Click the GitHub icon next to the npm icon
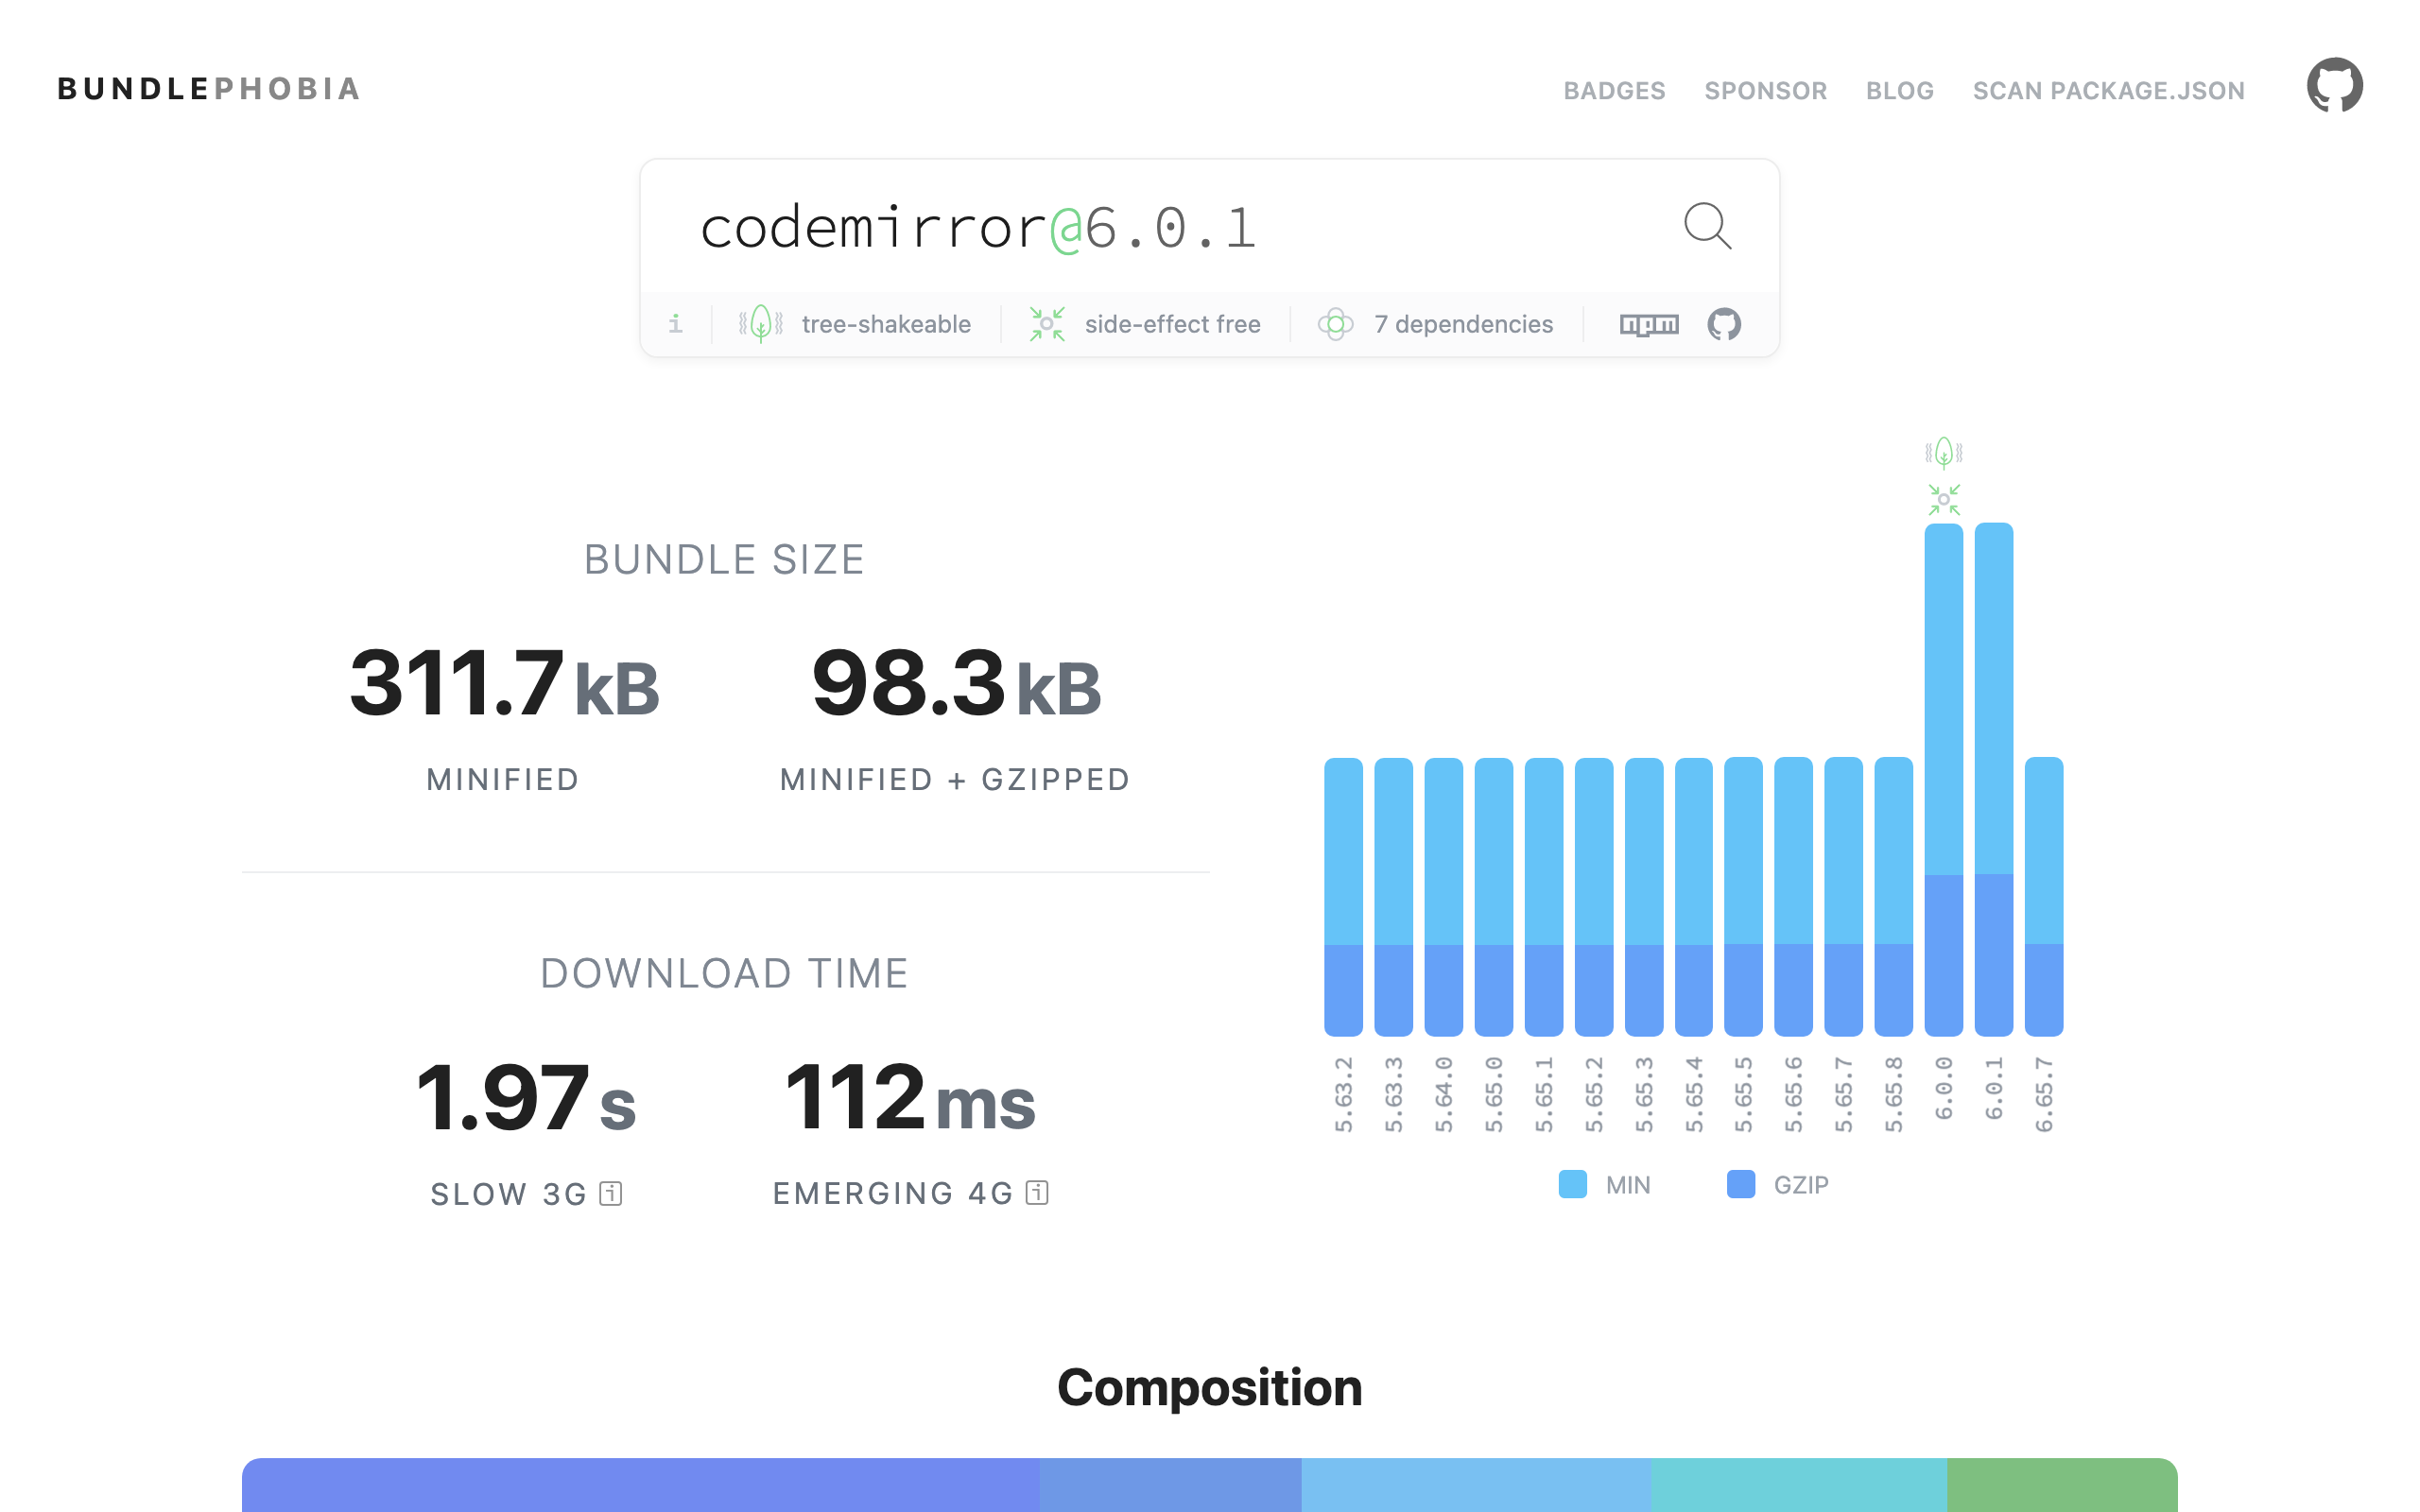This screenshot has height=1512, width=2420. pyautogui.click(x=1724, y=323)
